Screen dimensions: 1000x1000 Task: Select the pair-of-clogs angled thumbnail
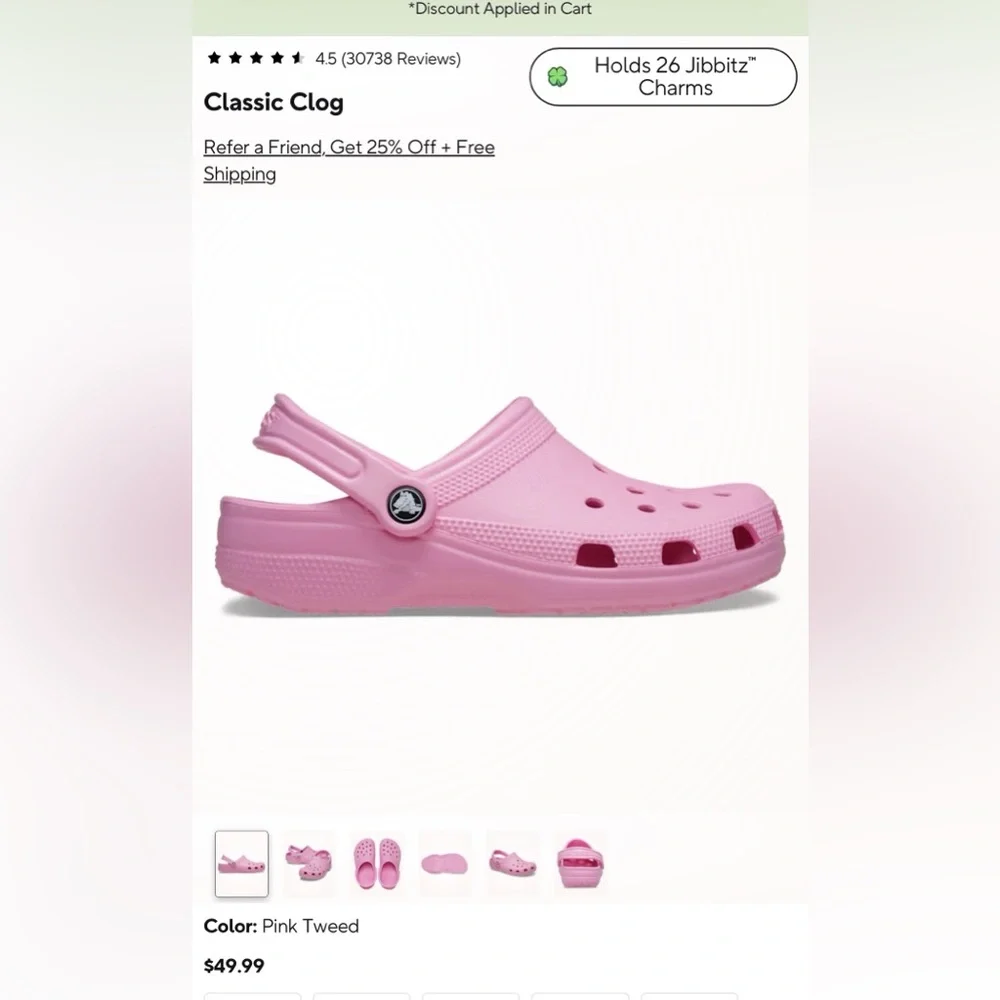(308, 863)
